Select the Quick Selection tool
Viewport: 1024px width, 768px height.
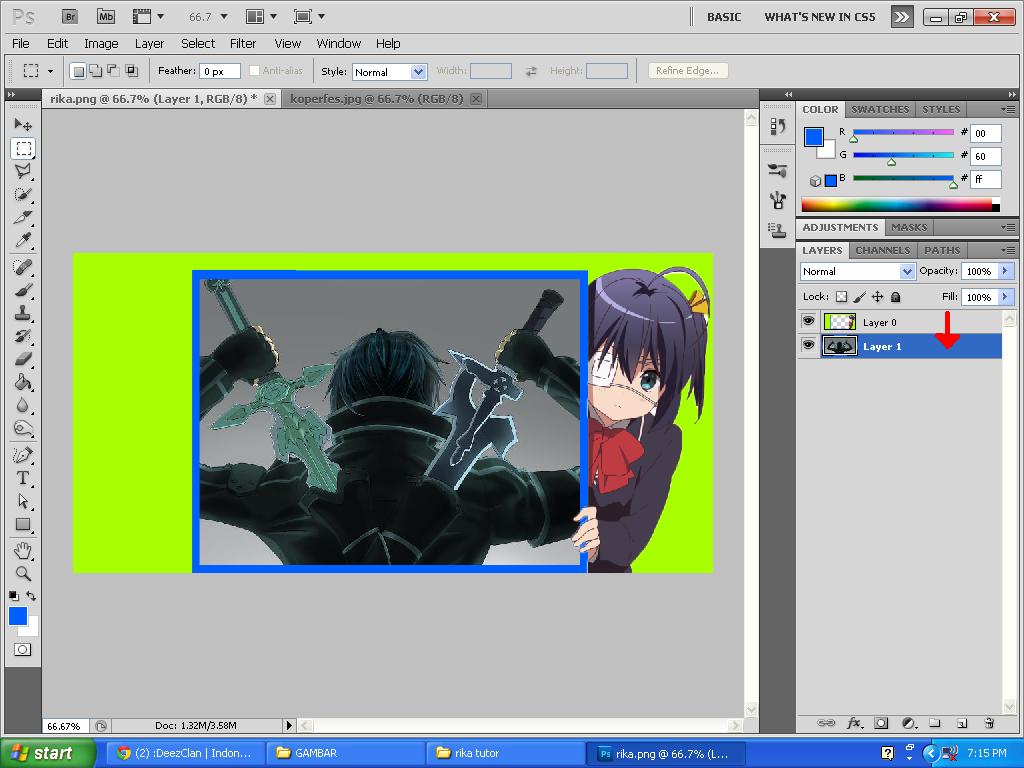click(x=23, y=194)
